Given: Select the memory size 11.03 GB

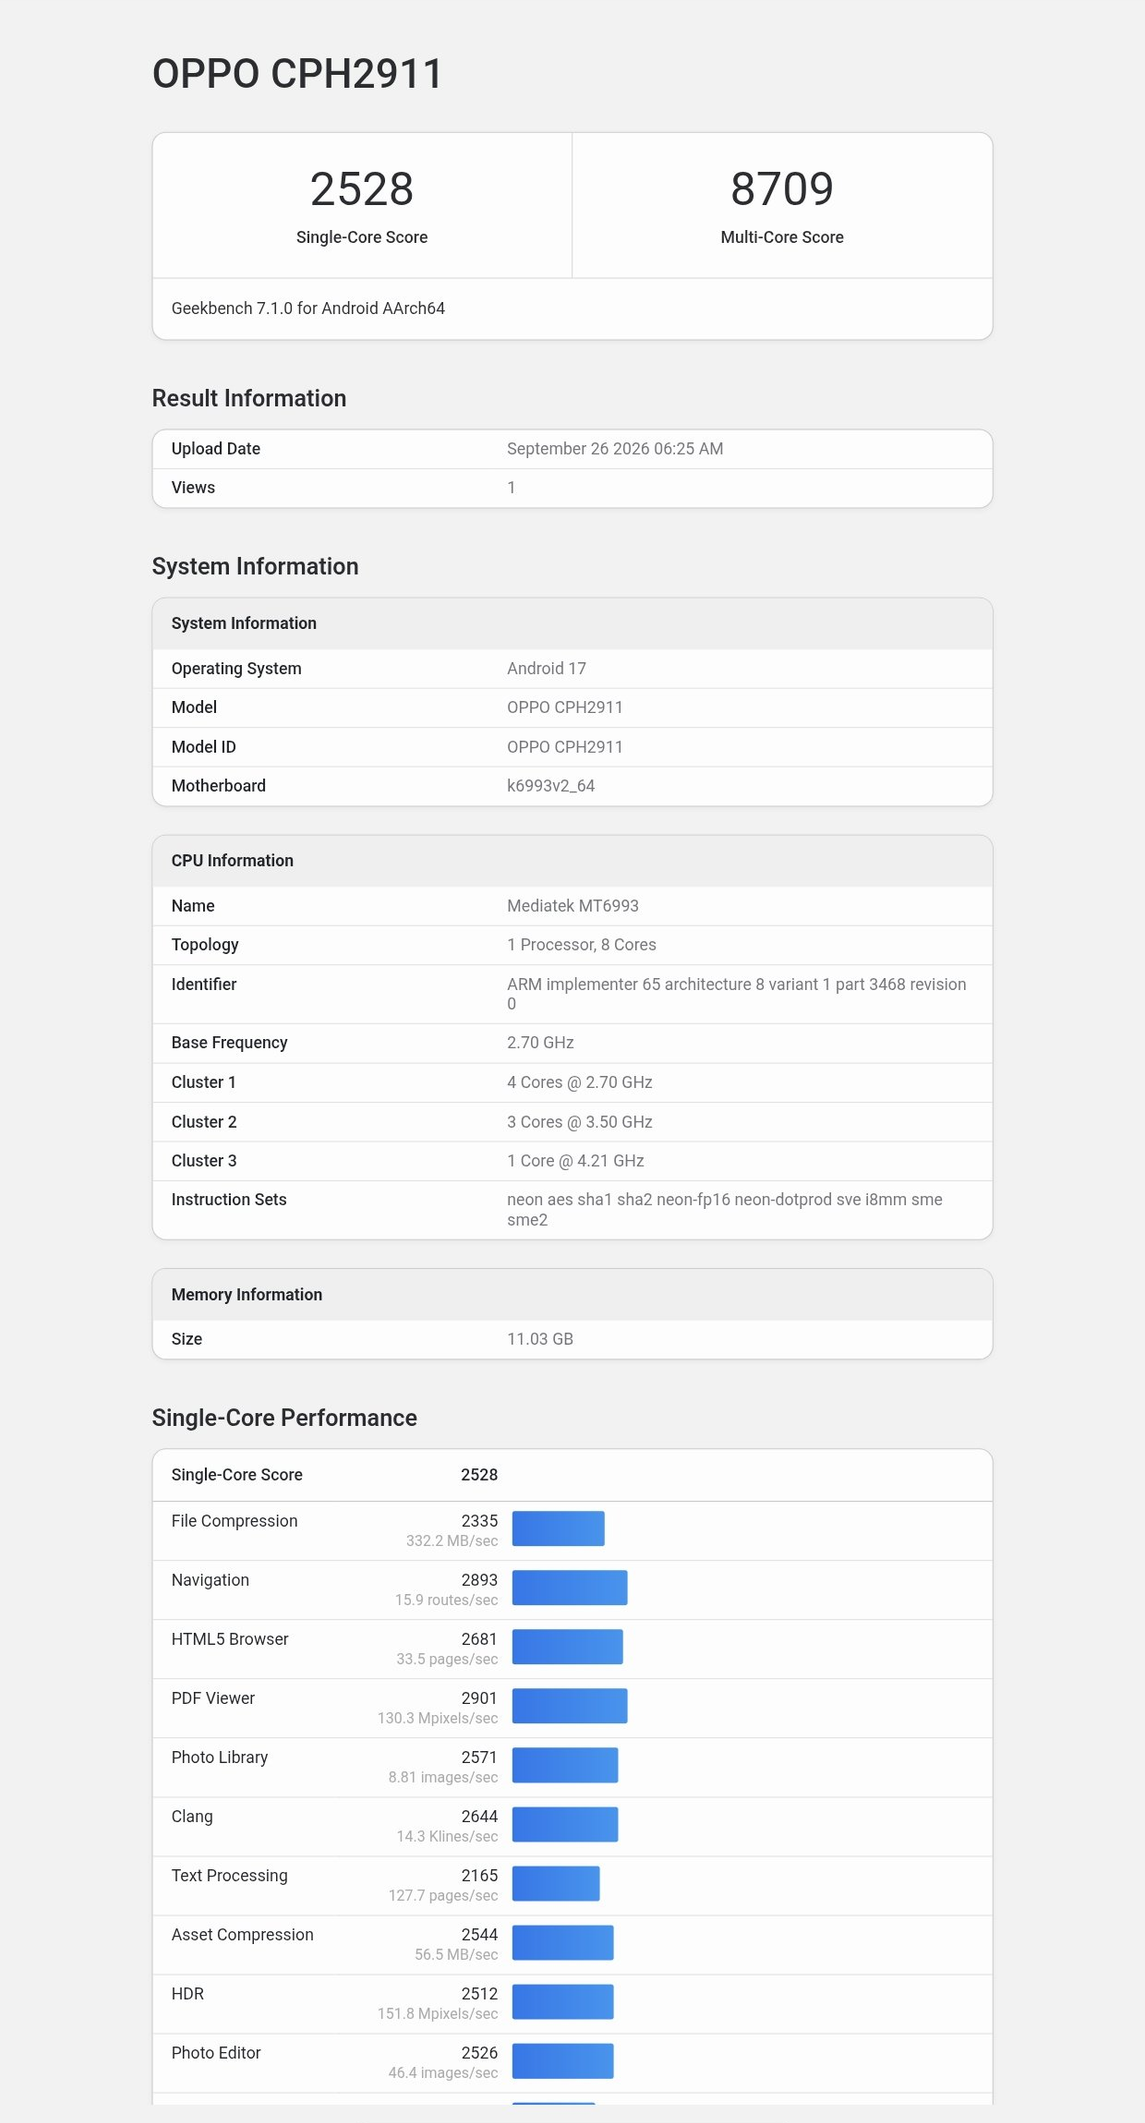Looking at the screenshot, I should pos(540,1339).
